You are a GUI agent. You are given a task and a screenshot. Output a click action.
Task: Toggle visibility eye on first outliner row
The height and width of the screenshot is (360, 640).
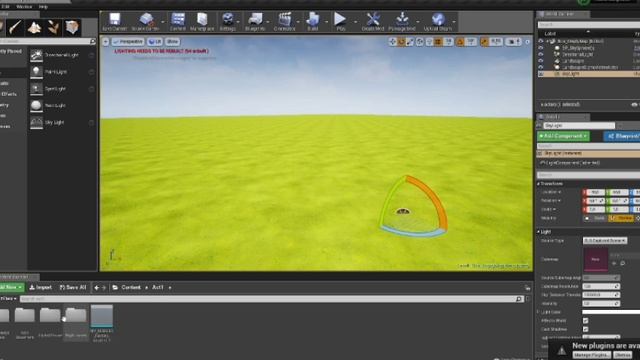(x=541, y=41)
